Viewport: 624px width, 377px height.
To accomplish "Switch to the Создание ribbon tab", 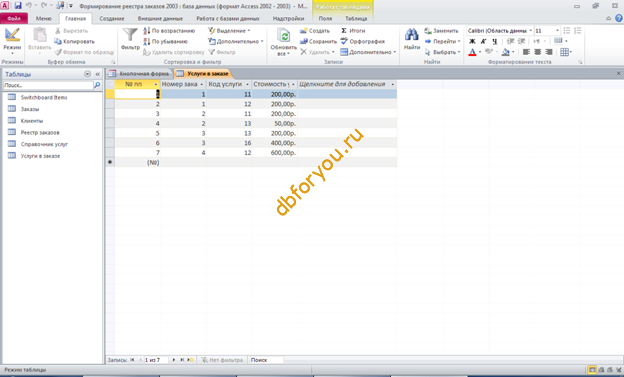I will pos(111,18).
